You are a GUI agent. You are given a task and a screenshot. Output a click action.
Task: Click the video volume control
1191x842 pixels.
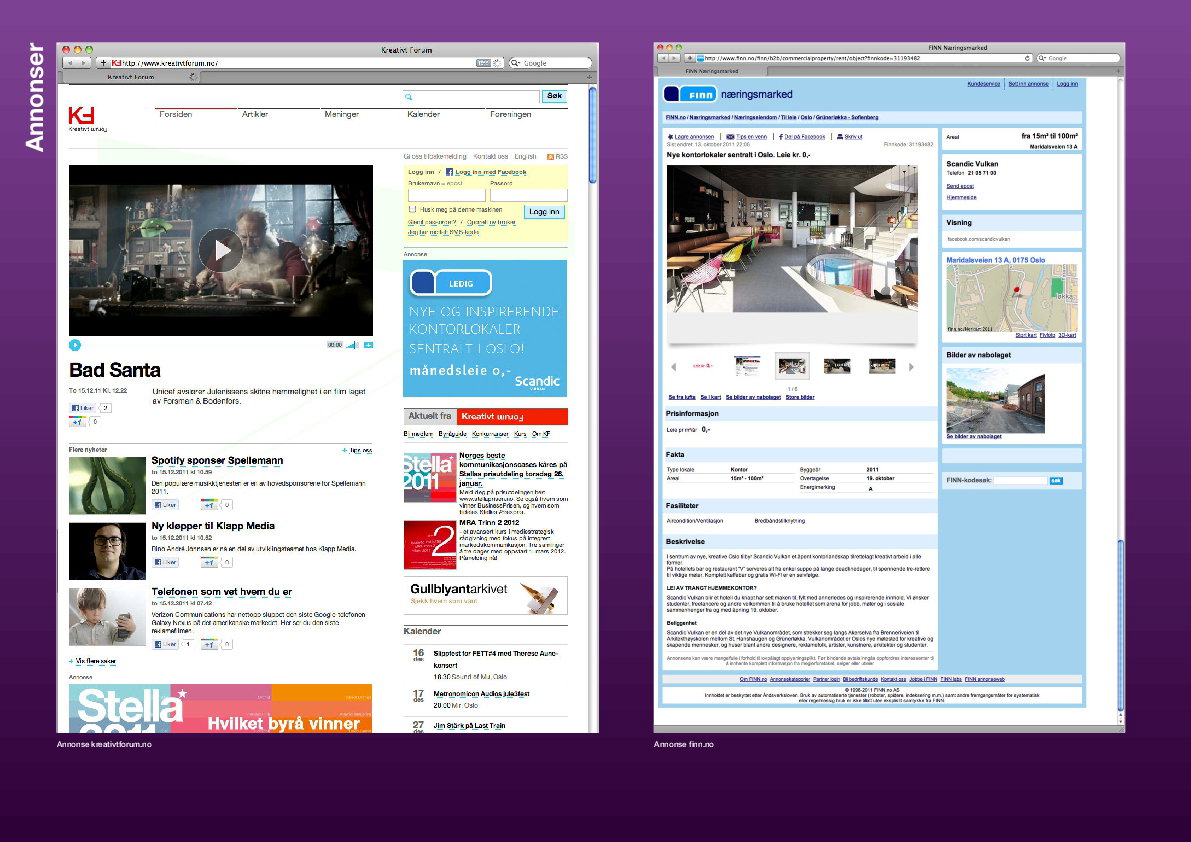point(352,345)
